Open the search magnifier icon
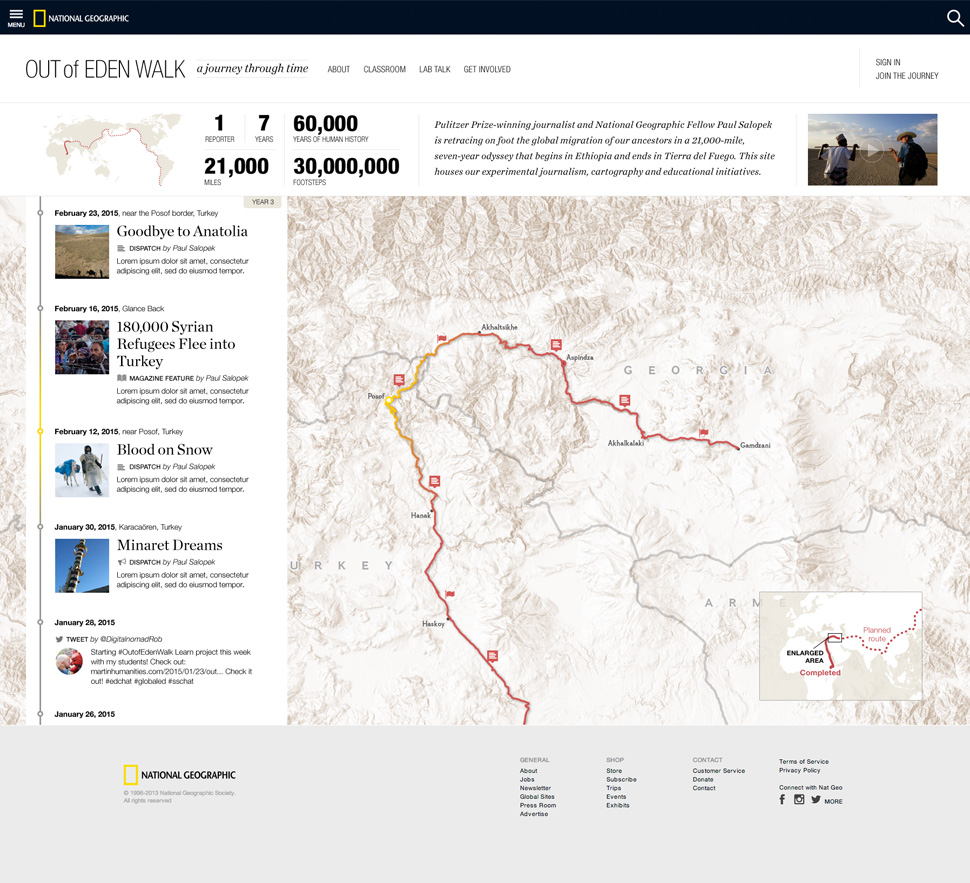The height and width of the screenshot is (883, 970). [955, 18]
